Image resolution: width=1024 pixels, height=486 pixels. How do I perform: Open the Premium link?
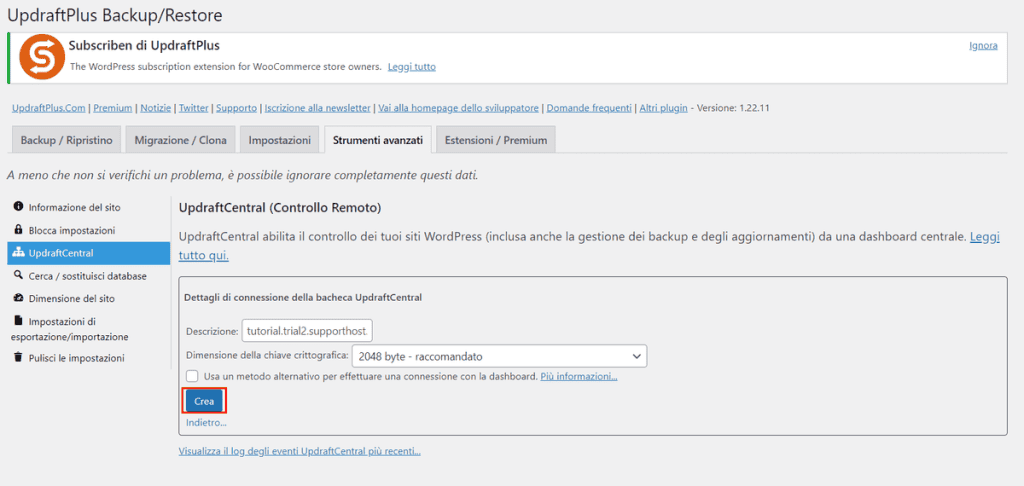click(112, 108)
